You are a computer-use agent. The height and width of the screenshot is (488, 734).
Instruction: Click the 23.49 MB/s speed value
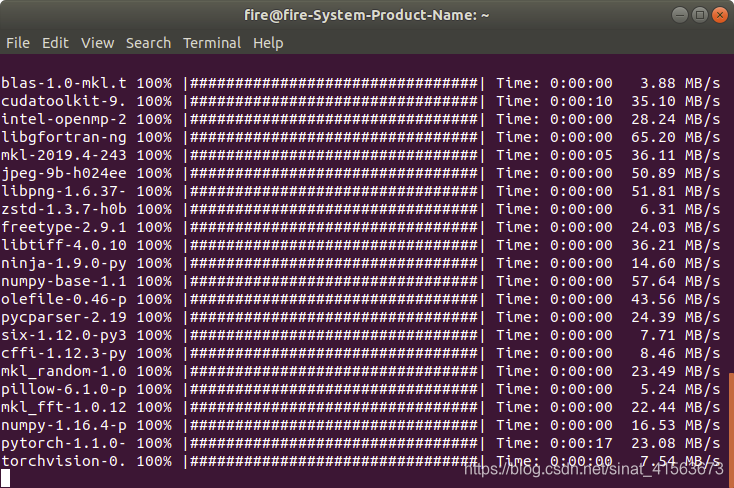[675, 371]
